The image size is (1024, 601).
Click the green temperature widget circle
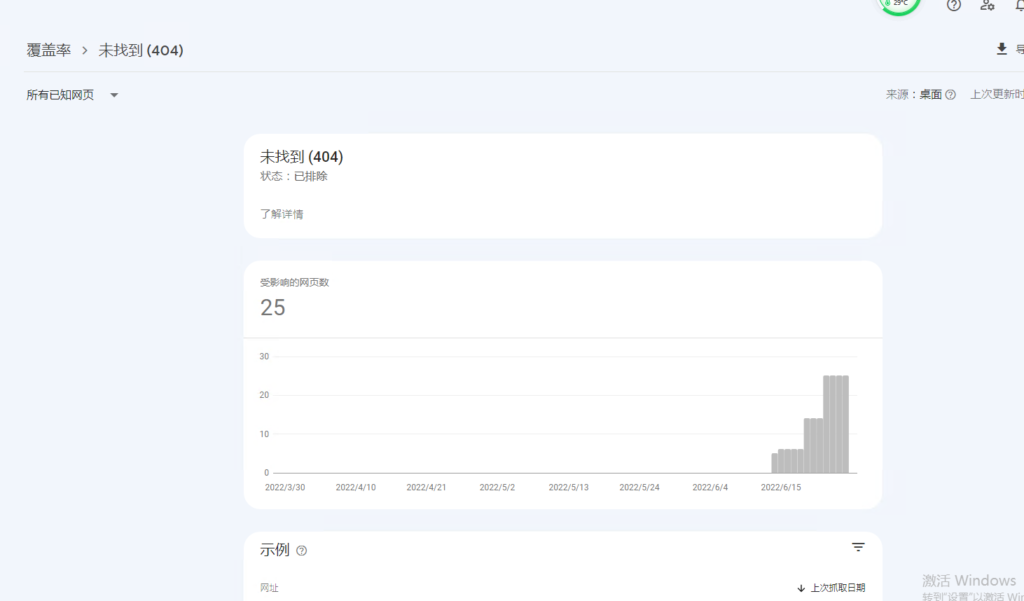899,4
